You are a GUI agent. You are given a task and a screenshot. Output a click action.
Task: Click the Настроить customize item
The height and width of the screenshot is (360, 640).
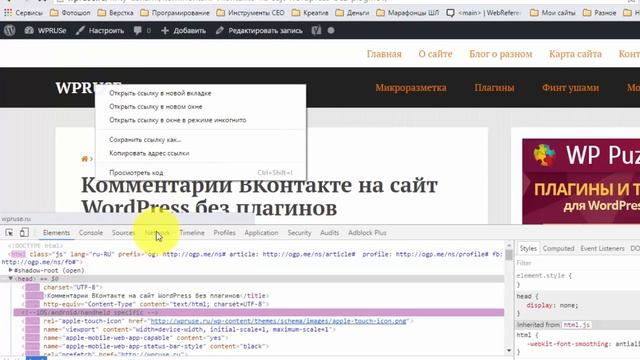(x=100, y=31)
